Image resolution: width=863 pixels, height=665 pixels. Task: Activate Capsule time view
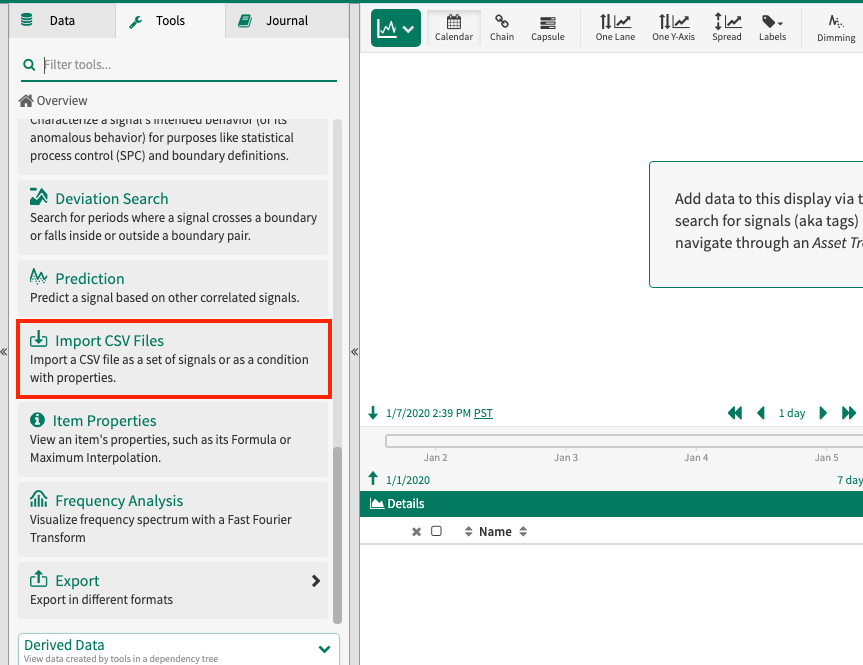pos(547,27)
